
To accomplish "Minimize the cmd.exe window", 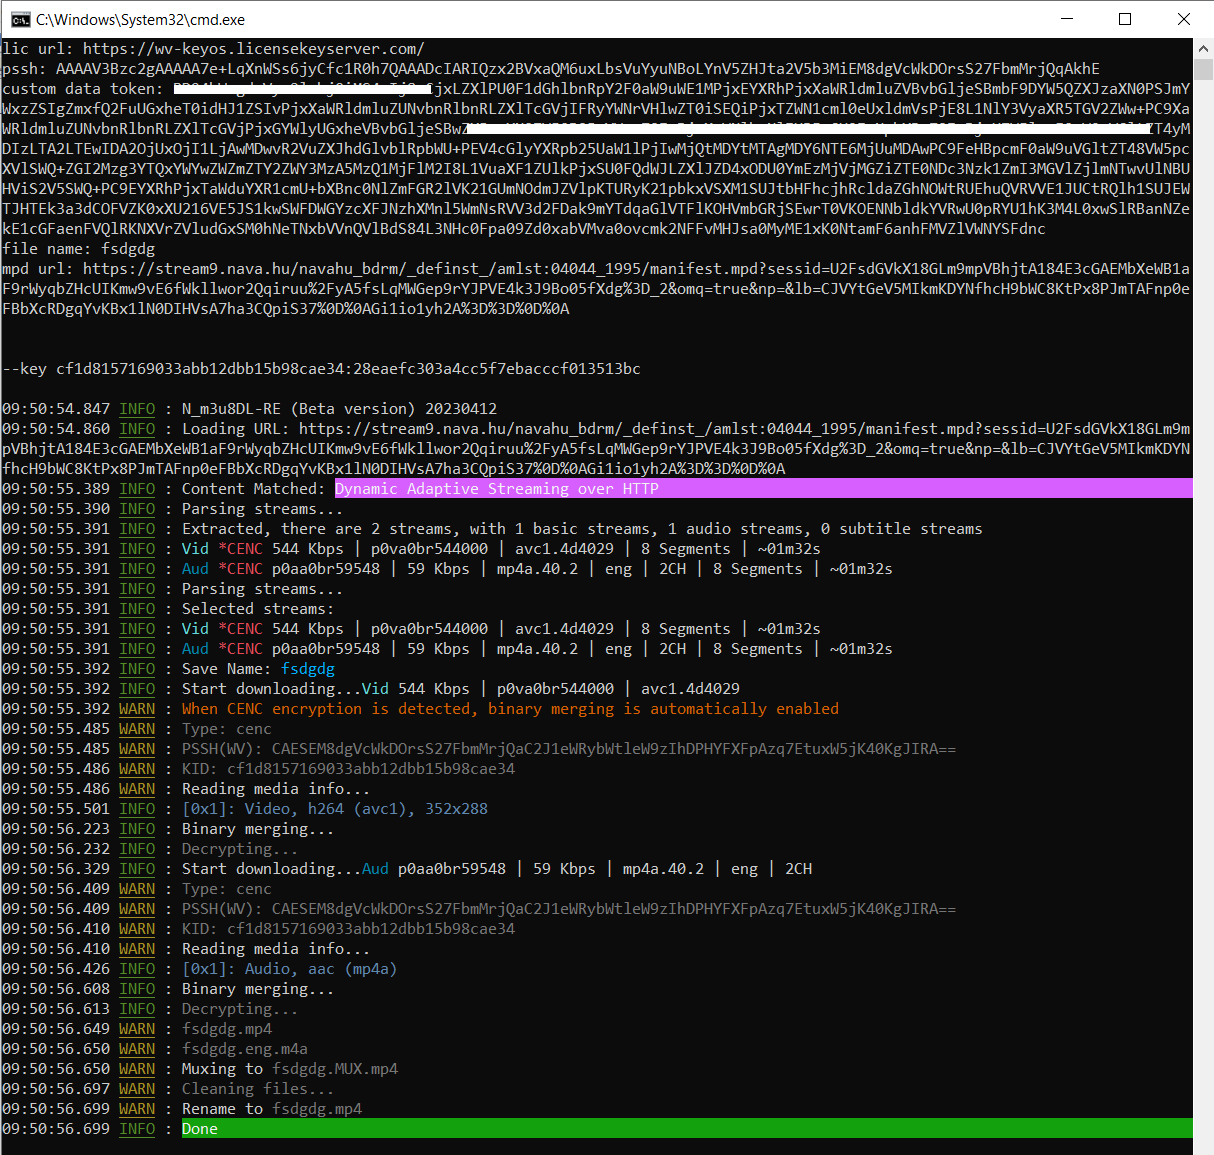I will click(1066, 19).
